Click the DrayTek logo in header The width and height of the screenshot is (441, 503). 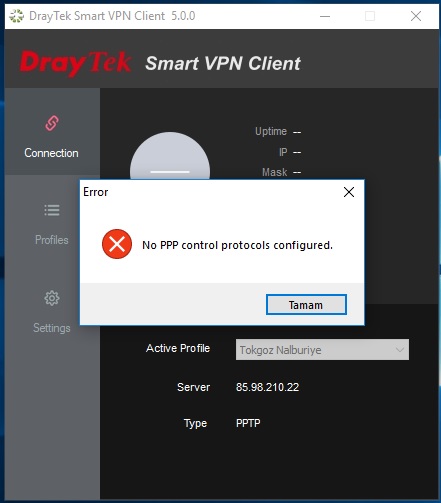pos(75,63)
